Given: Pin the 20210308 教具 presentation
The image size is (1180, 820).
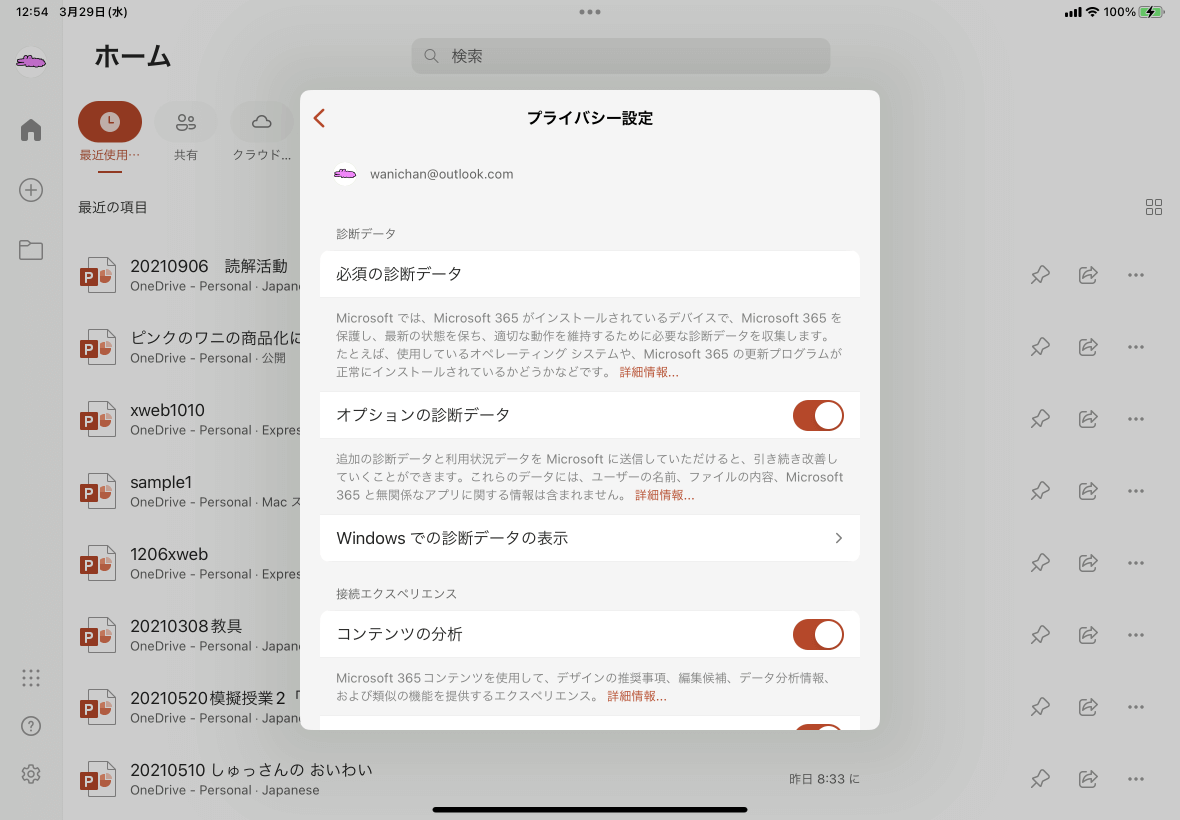Looking at the screenshot, I should point(1040,635).
